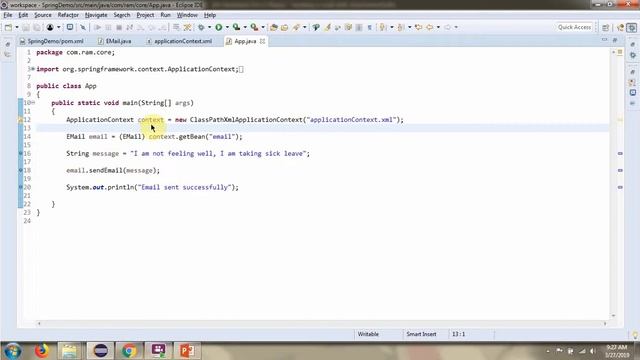Maximize the editor area
This screenshot has width=640, height=360.
[615, 40]
